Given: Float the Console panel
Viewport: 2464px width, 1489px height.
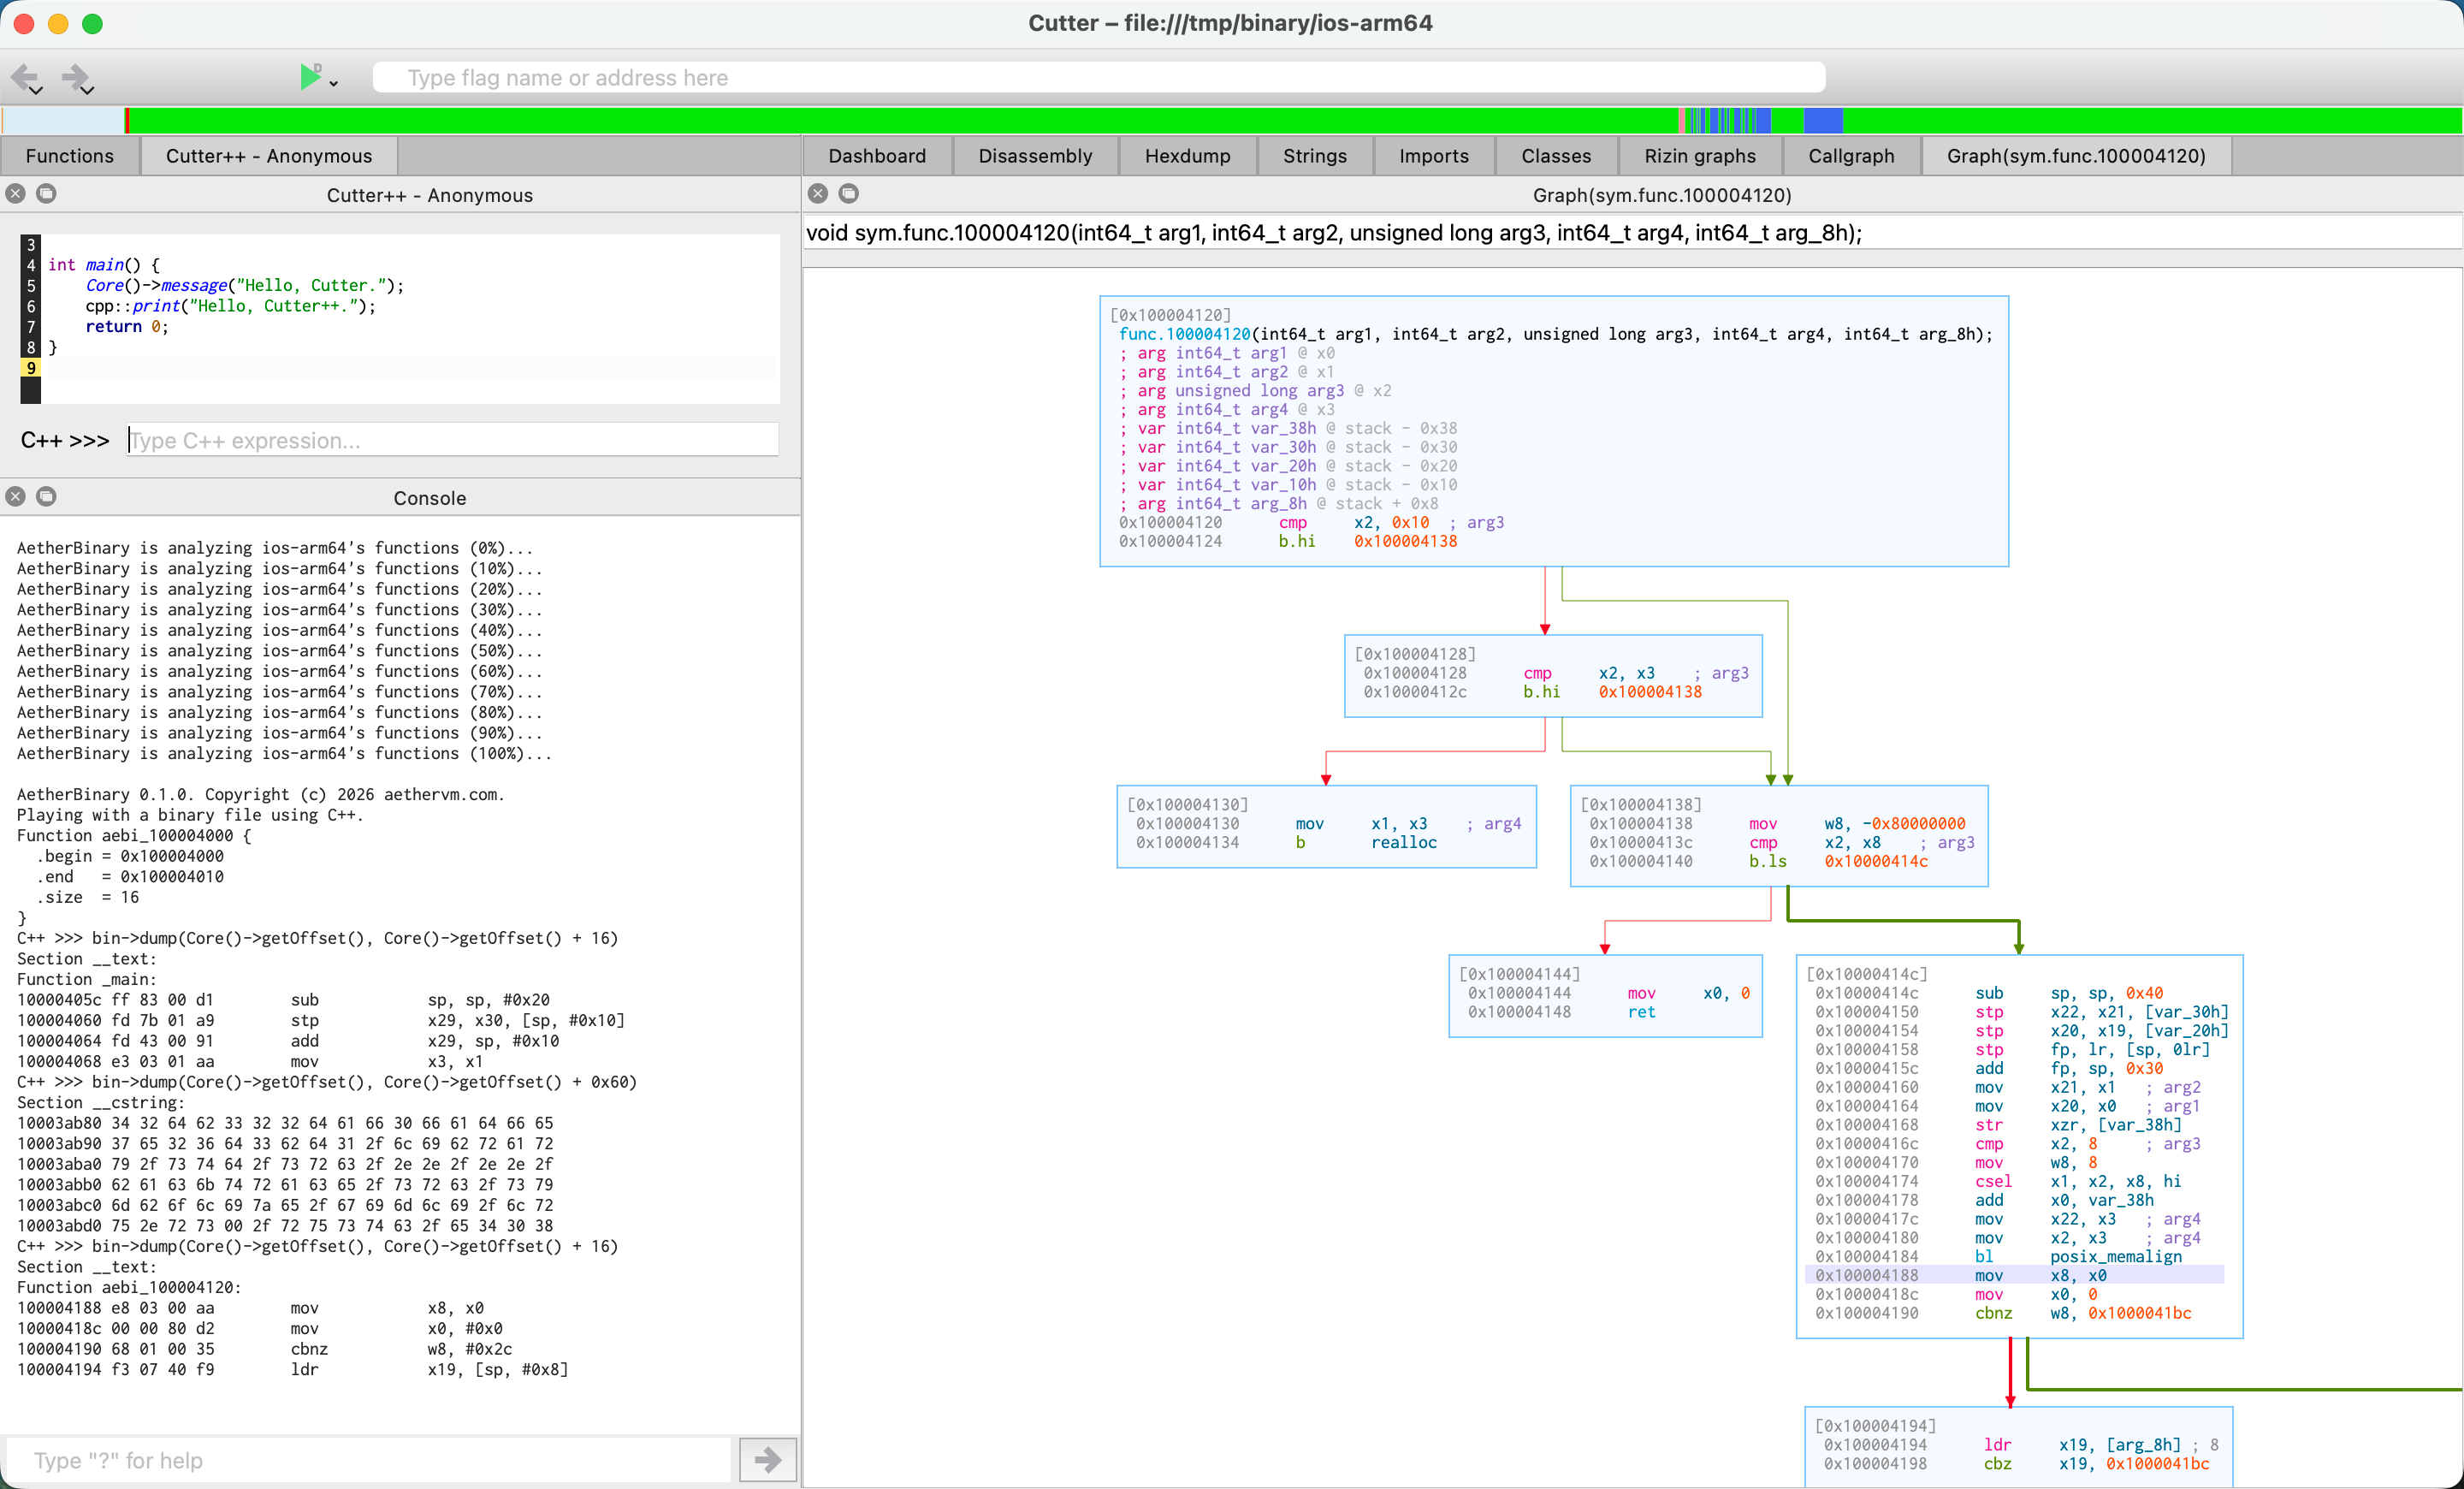Looking at the screenshot, I should pos(46,497).
